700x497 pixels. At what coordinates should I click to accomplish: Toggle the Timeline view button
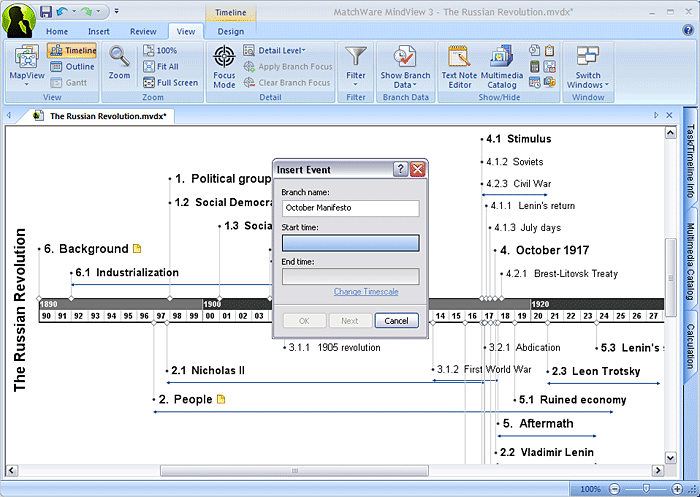[x=72, y=50]
